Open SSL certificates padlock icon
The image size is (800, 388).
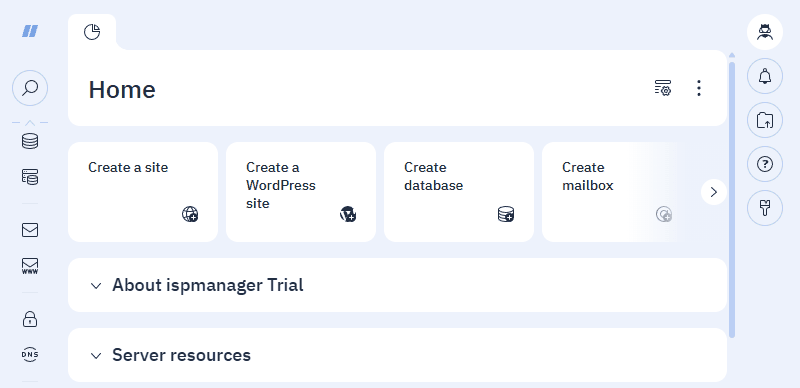(30, 319)
